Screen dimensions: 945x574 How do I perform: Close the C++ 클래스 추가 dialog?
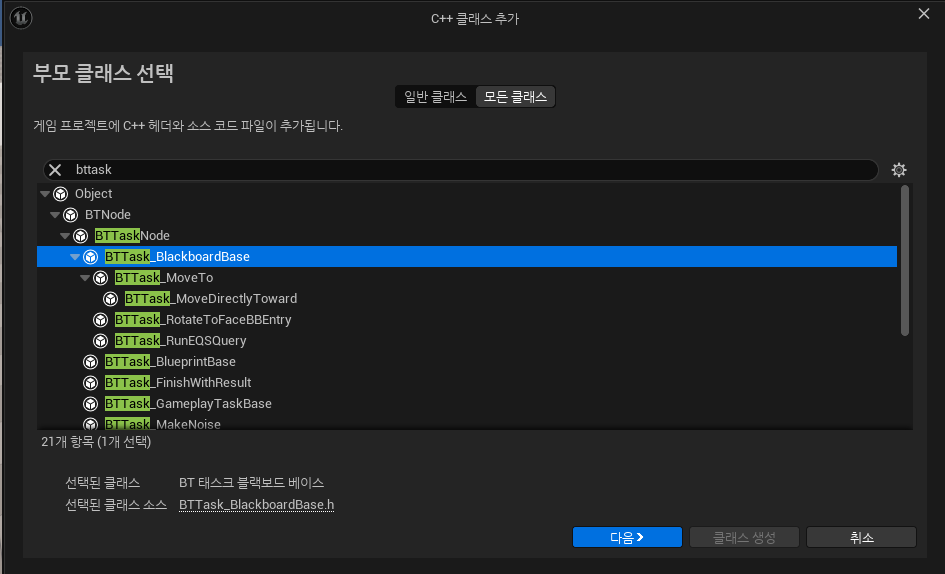[924, 14]
